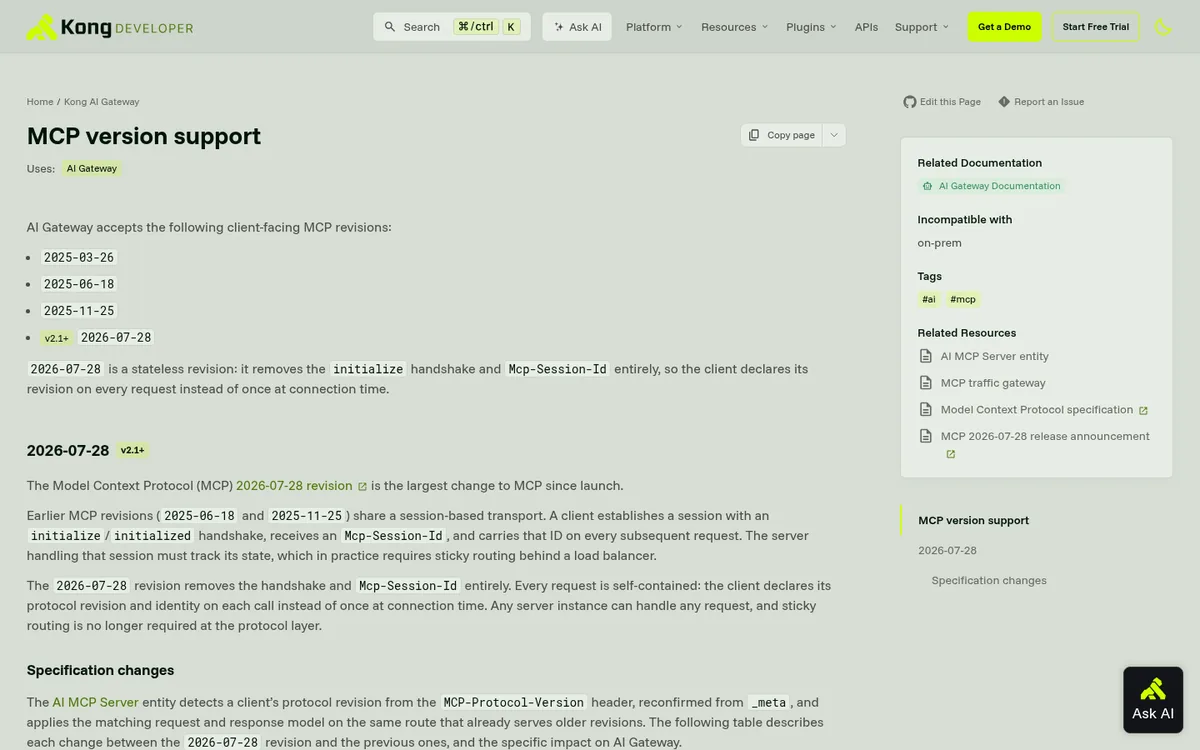1200x750 pixels.
Task: Click the Copy page button
Action: (782, 135)
